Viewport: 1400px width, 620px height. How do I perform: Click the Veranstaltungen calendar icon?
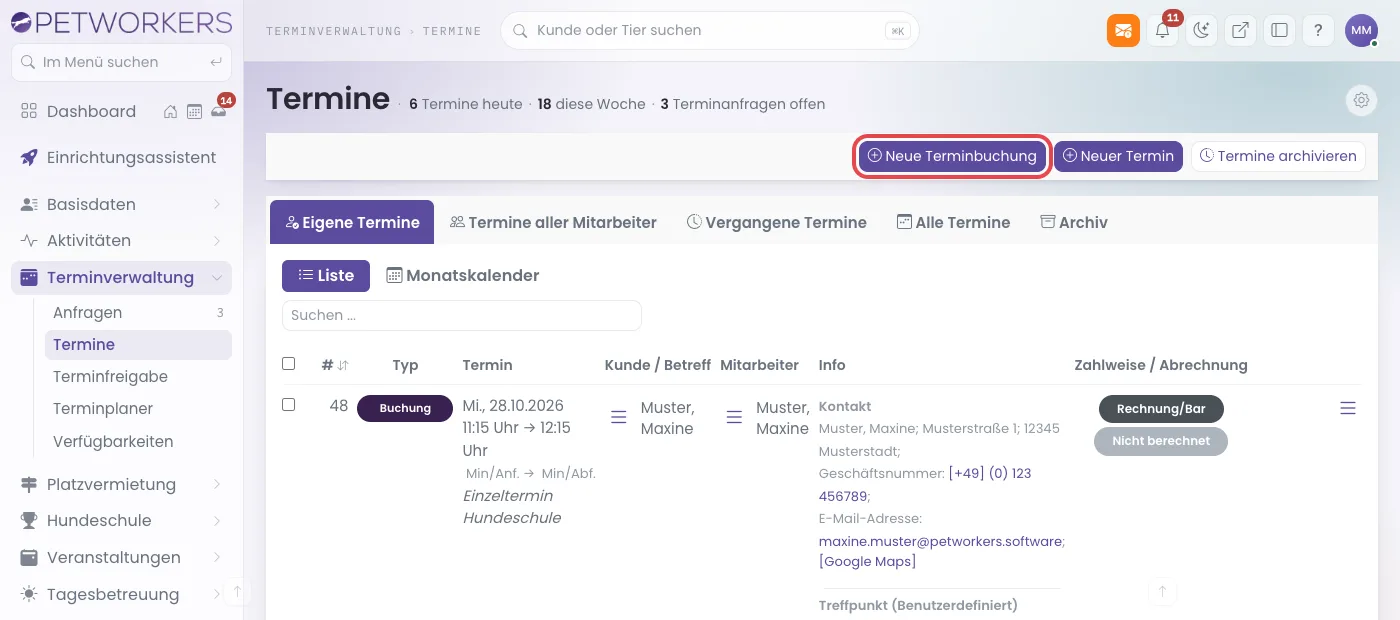coord(29,557)
